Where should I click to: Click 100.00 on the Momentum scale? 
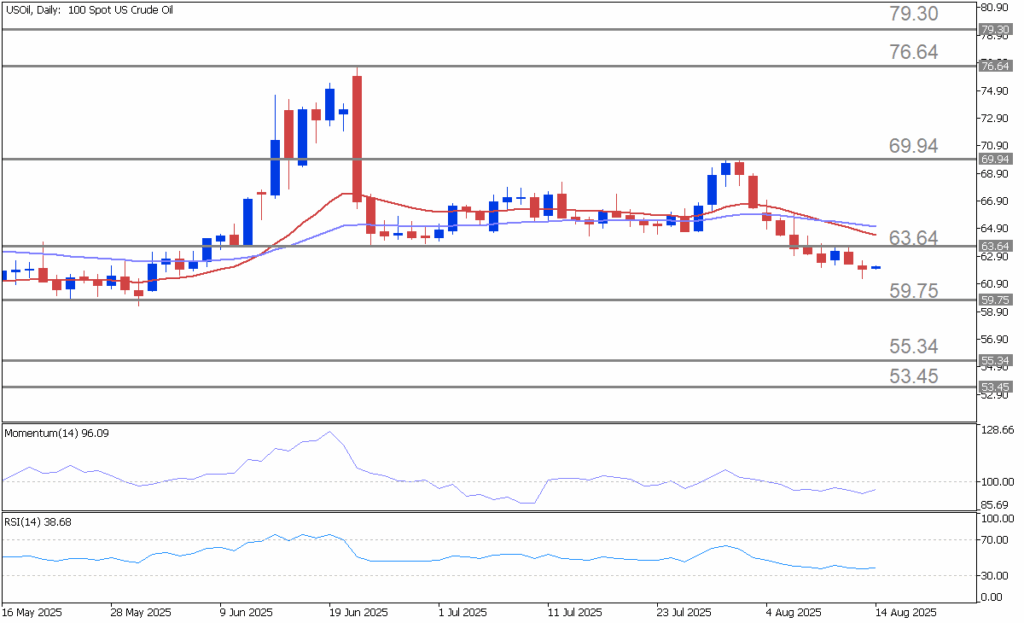pos(997,482)
